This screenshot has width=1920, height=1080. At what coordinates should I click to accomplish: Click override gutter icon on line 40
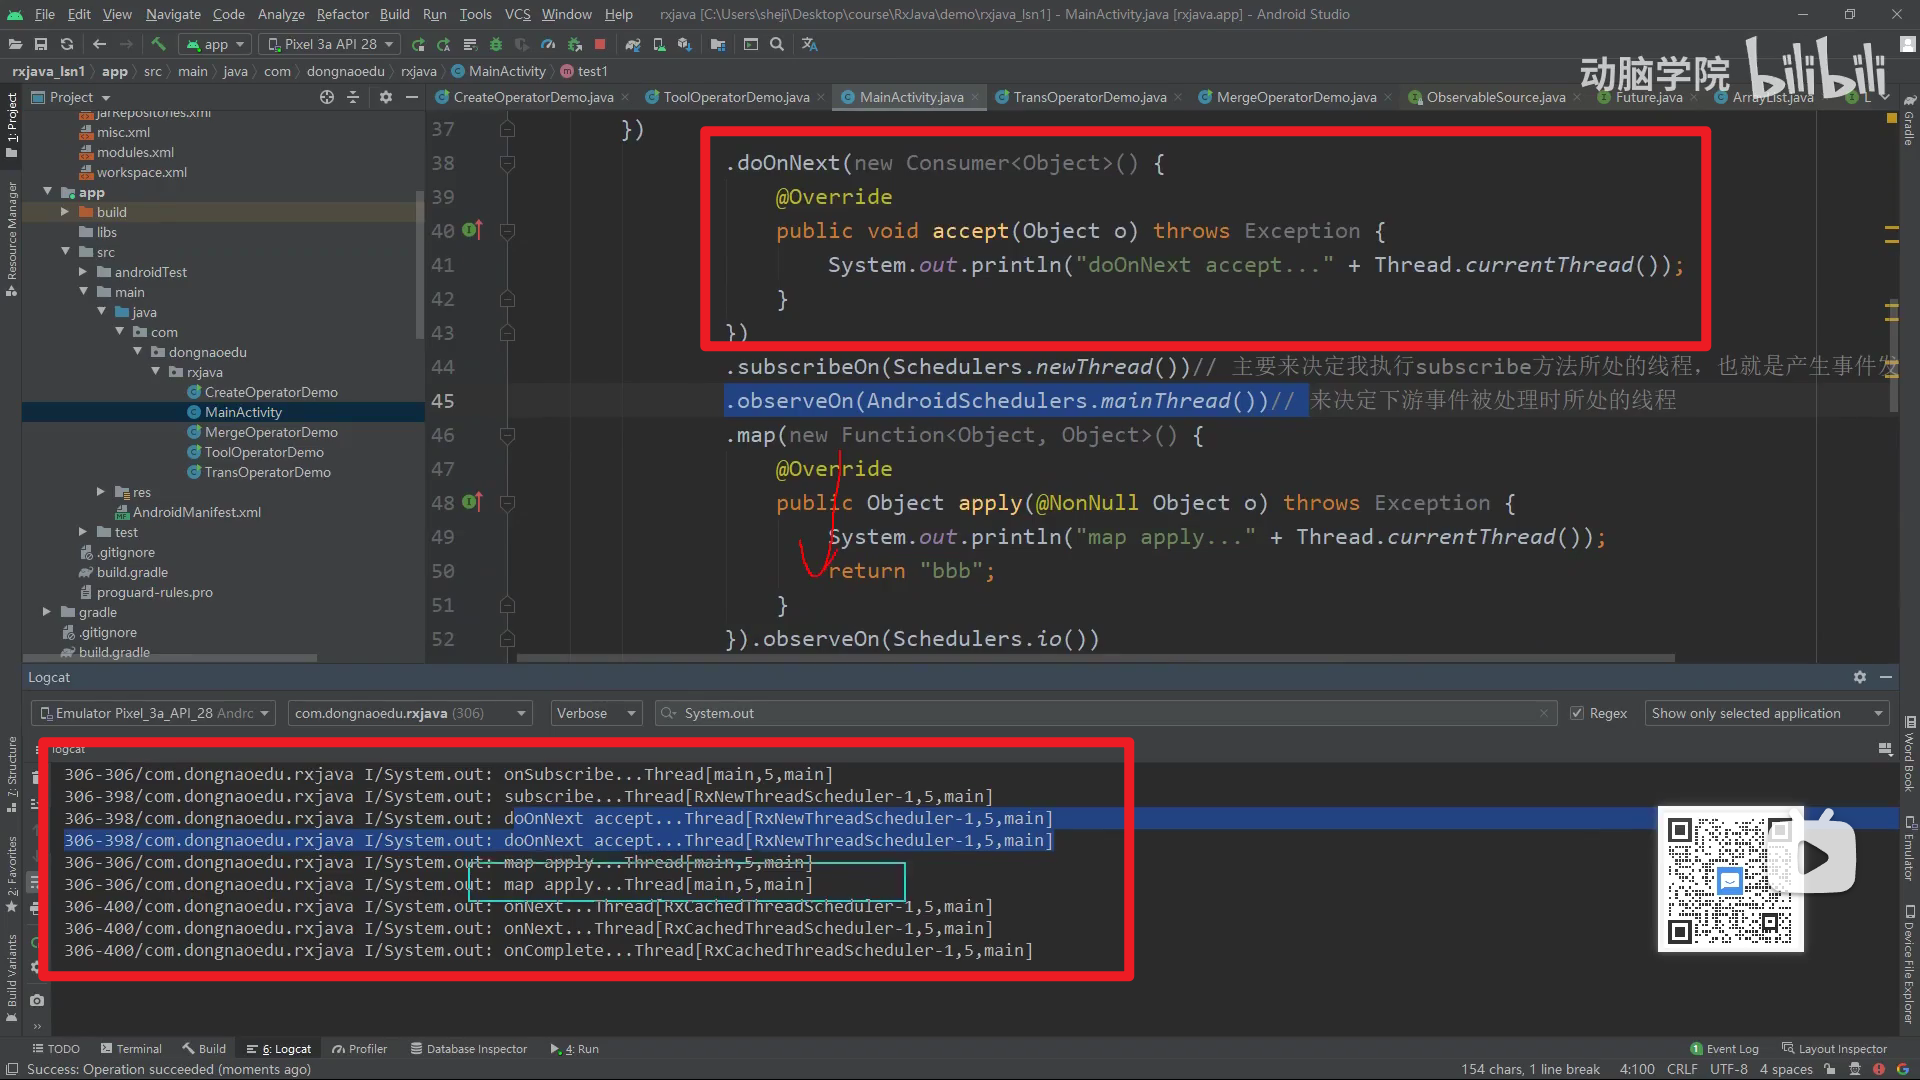tap(472, 230)
